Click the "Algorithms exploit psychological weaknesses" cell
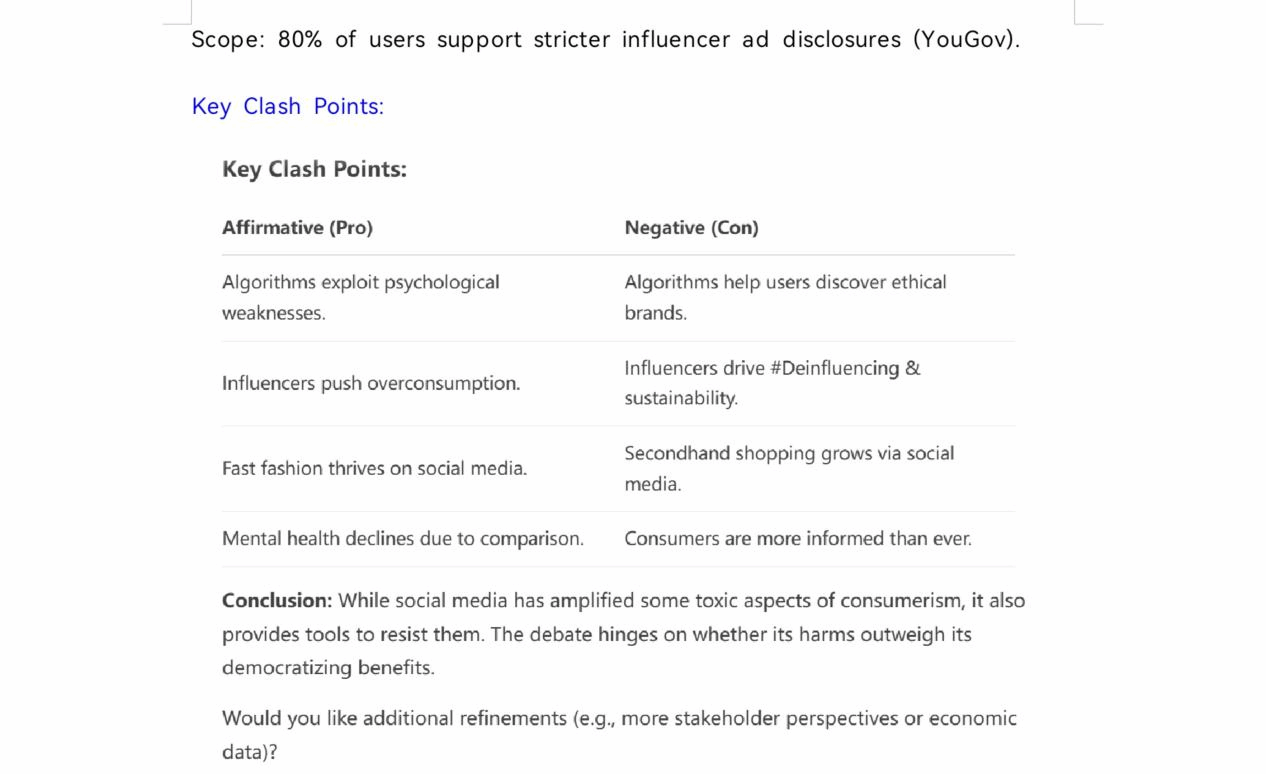 click(360, 297)
